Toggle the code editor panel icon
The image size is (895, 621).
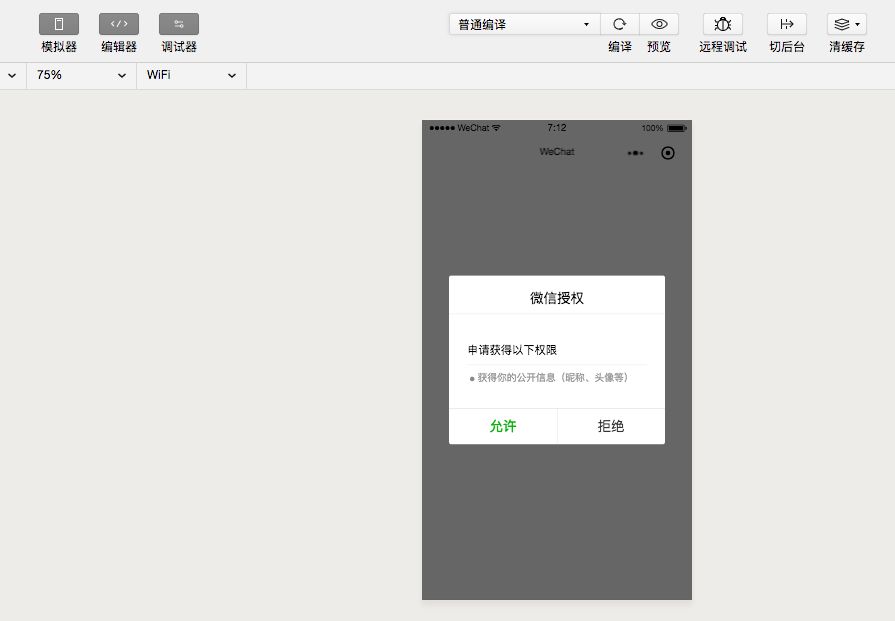click(x=119, y=24)
